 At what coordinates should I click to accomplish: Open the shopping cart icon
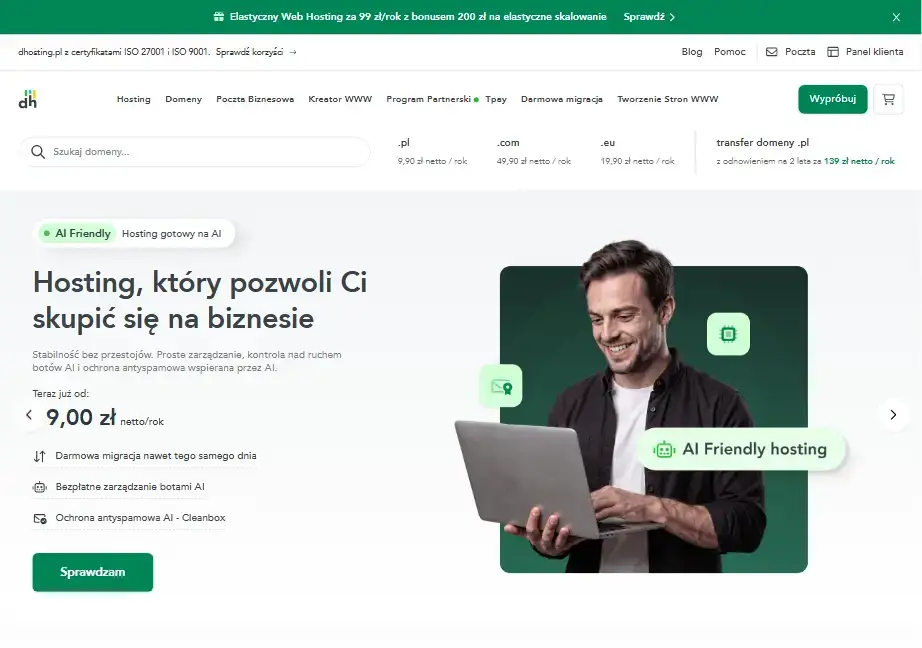[888, 99]
